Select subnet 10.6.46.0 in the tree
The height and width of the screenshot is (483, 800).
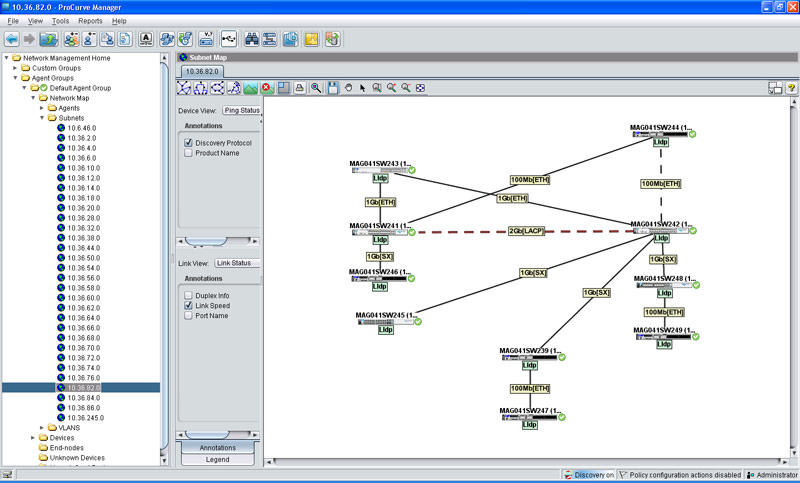pyautogui.click(x=82, y=128)
